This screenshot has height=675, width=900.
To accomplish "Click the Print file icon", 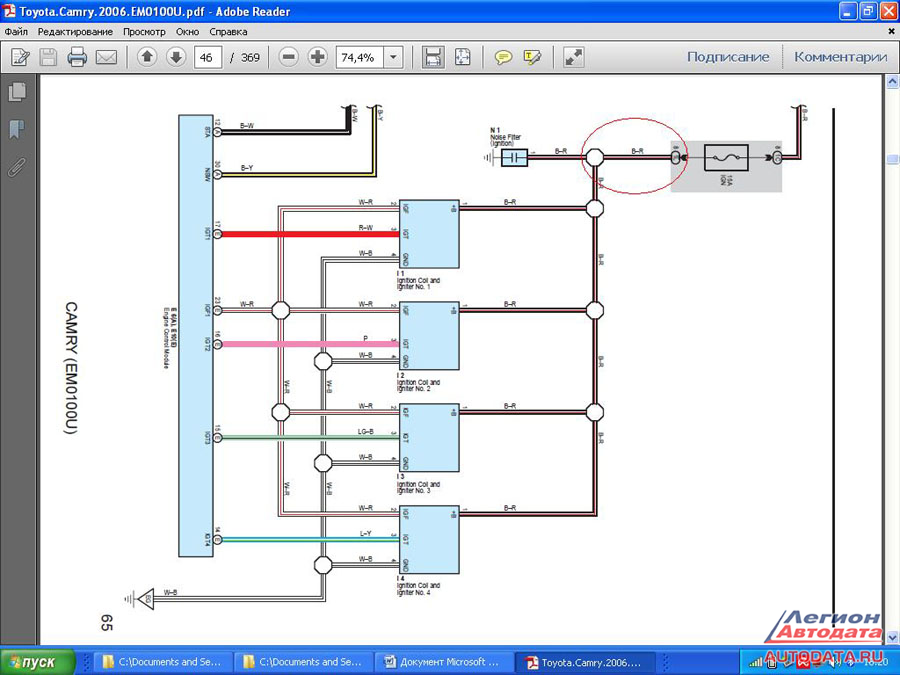I will tap(77, 57).
